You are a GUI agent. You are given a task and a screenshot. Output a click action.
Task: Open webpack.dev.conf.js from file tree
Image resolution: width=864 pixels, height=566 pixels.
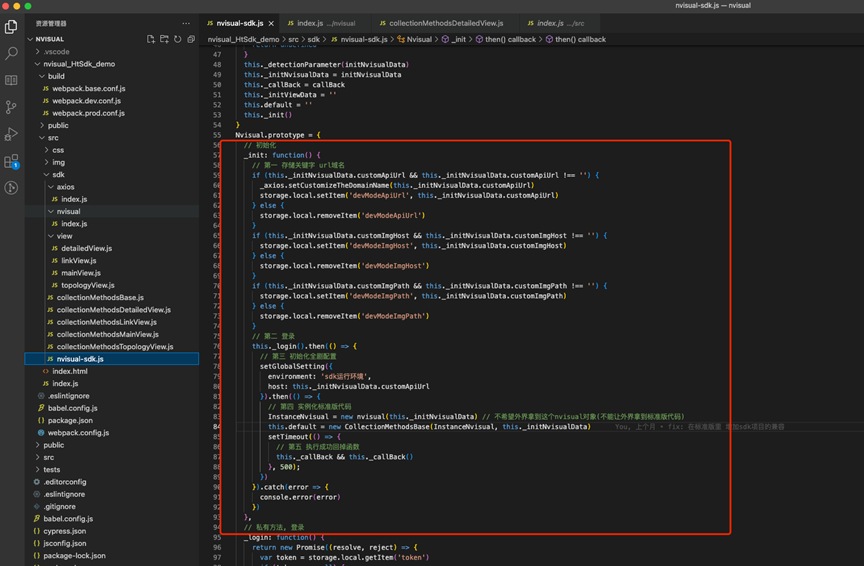coord(87,101)
